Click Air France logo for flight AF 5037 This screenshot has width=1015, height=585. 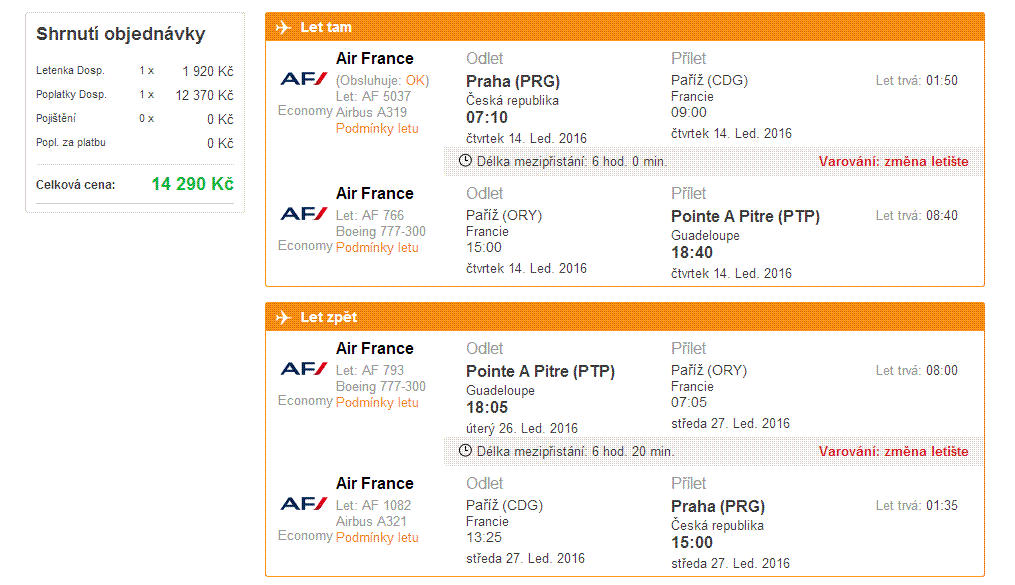[304, 79]
